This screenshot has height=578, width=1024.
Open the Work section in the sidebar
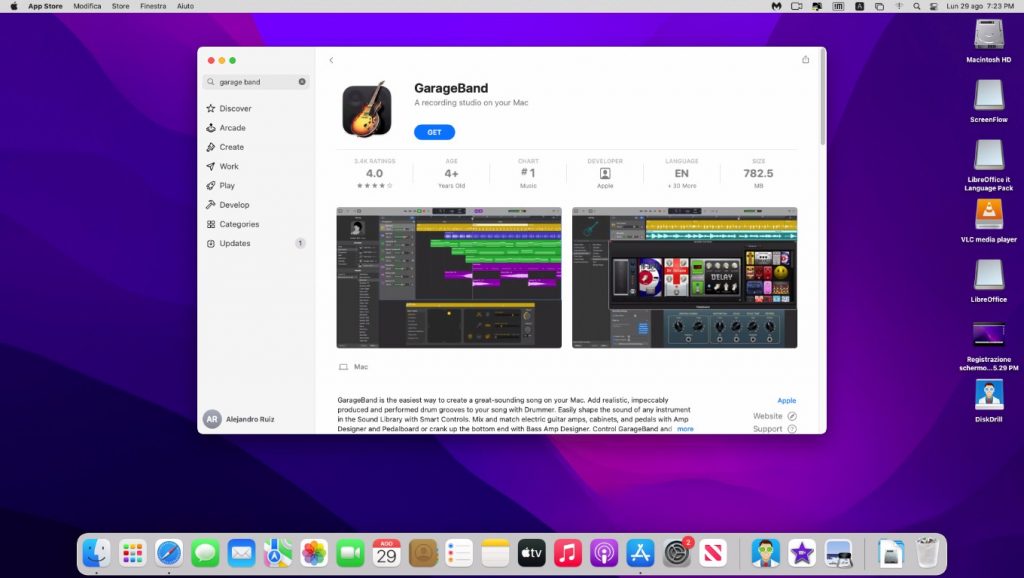[228, 166]
